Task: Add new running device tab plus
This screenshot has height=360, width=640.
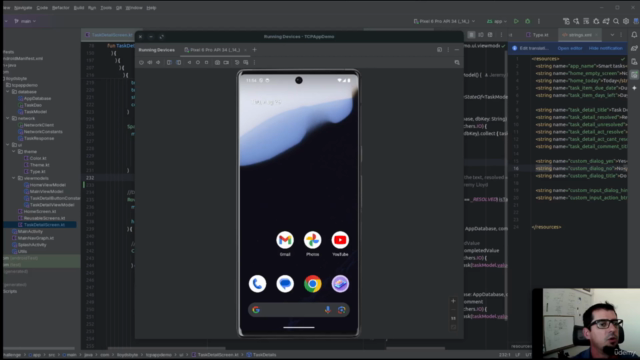Action: pos(254,50)
